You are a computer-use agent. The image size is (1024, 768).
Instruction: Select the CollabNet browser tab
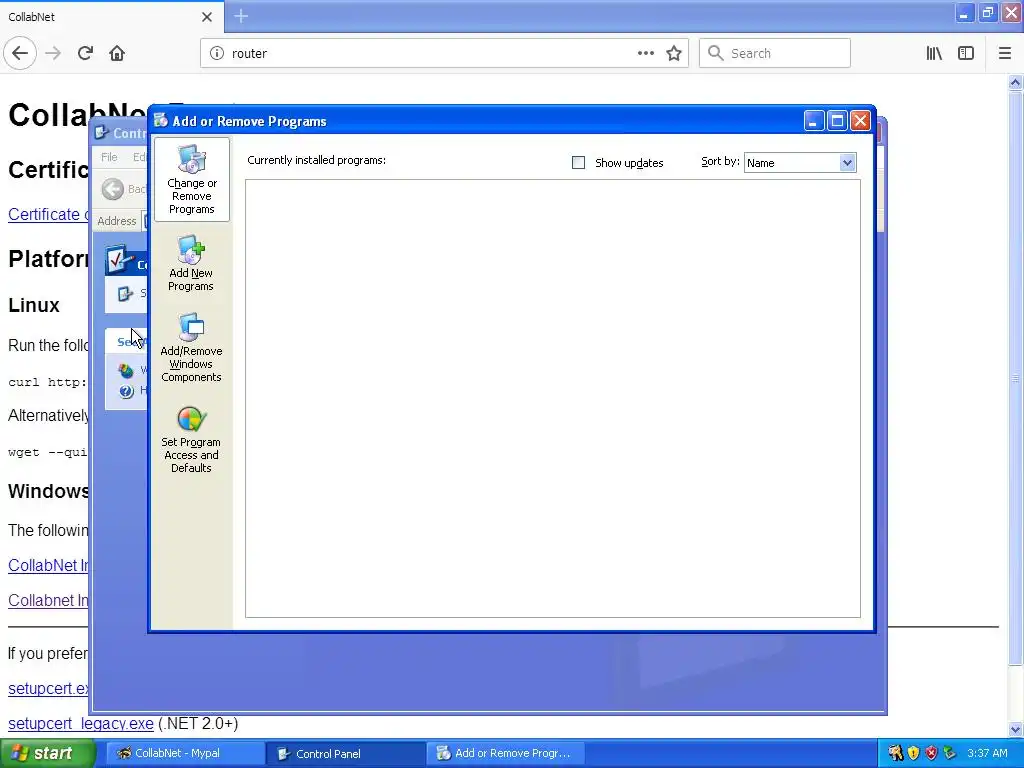click(111, 17)
